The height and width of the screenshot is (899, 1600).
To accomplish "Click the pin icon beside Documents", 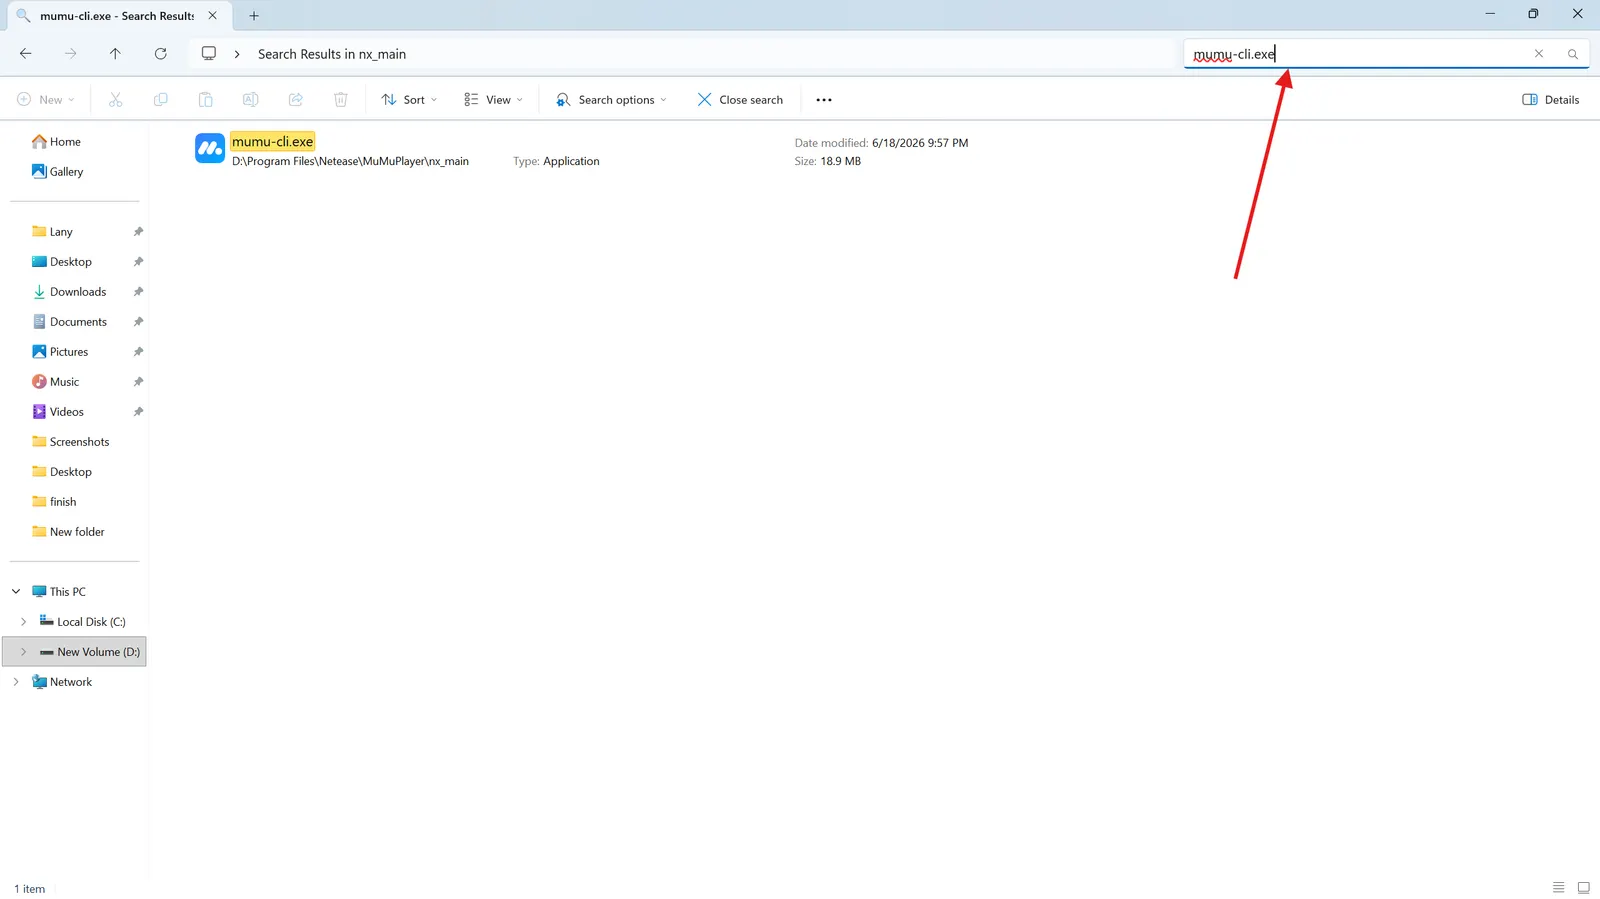I will (138, 322).
